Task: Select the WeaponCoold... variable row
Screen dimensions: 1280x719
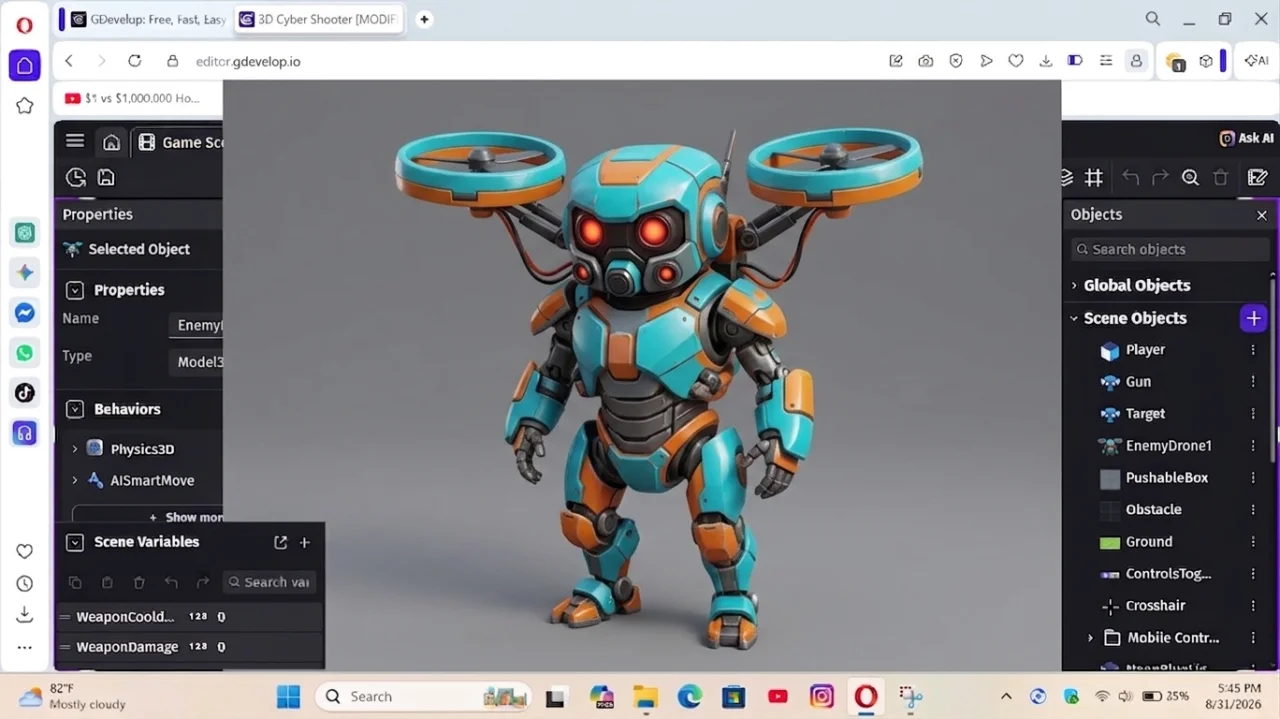Action: point(190,617)
